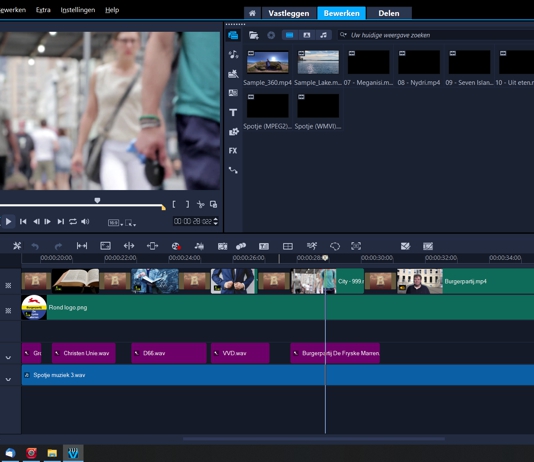Toggle the video track ripple control
534x462 pixels.
pos(8,285)
